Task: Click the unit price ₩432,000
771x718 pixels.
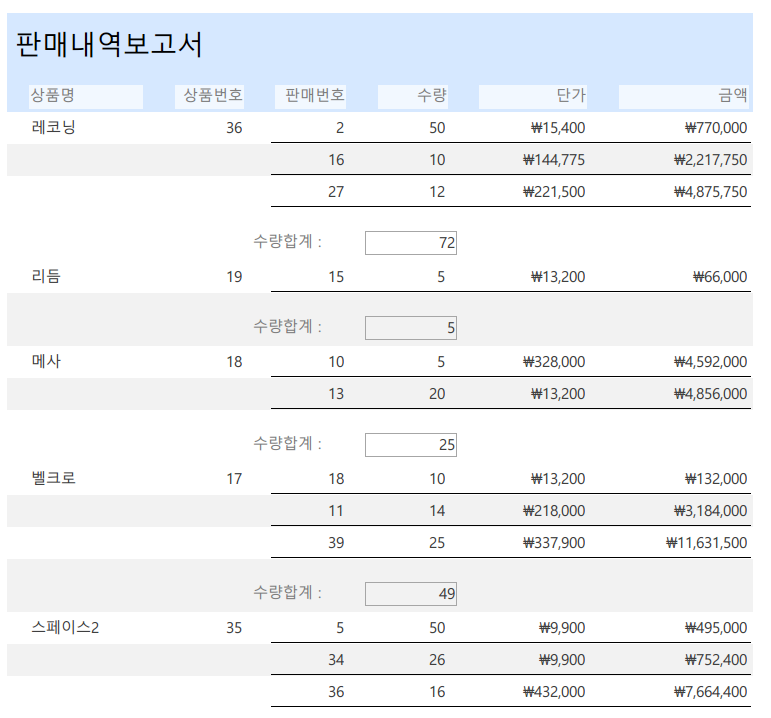Action: click(x=554, y=692)
